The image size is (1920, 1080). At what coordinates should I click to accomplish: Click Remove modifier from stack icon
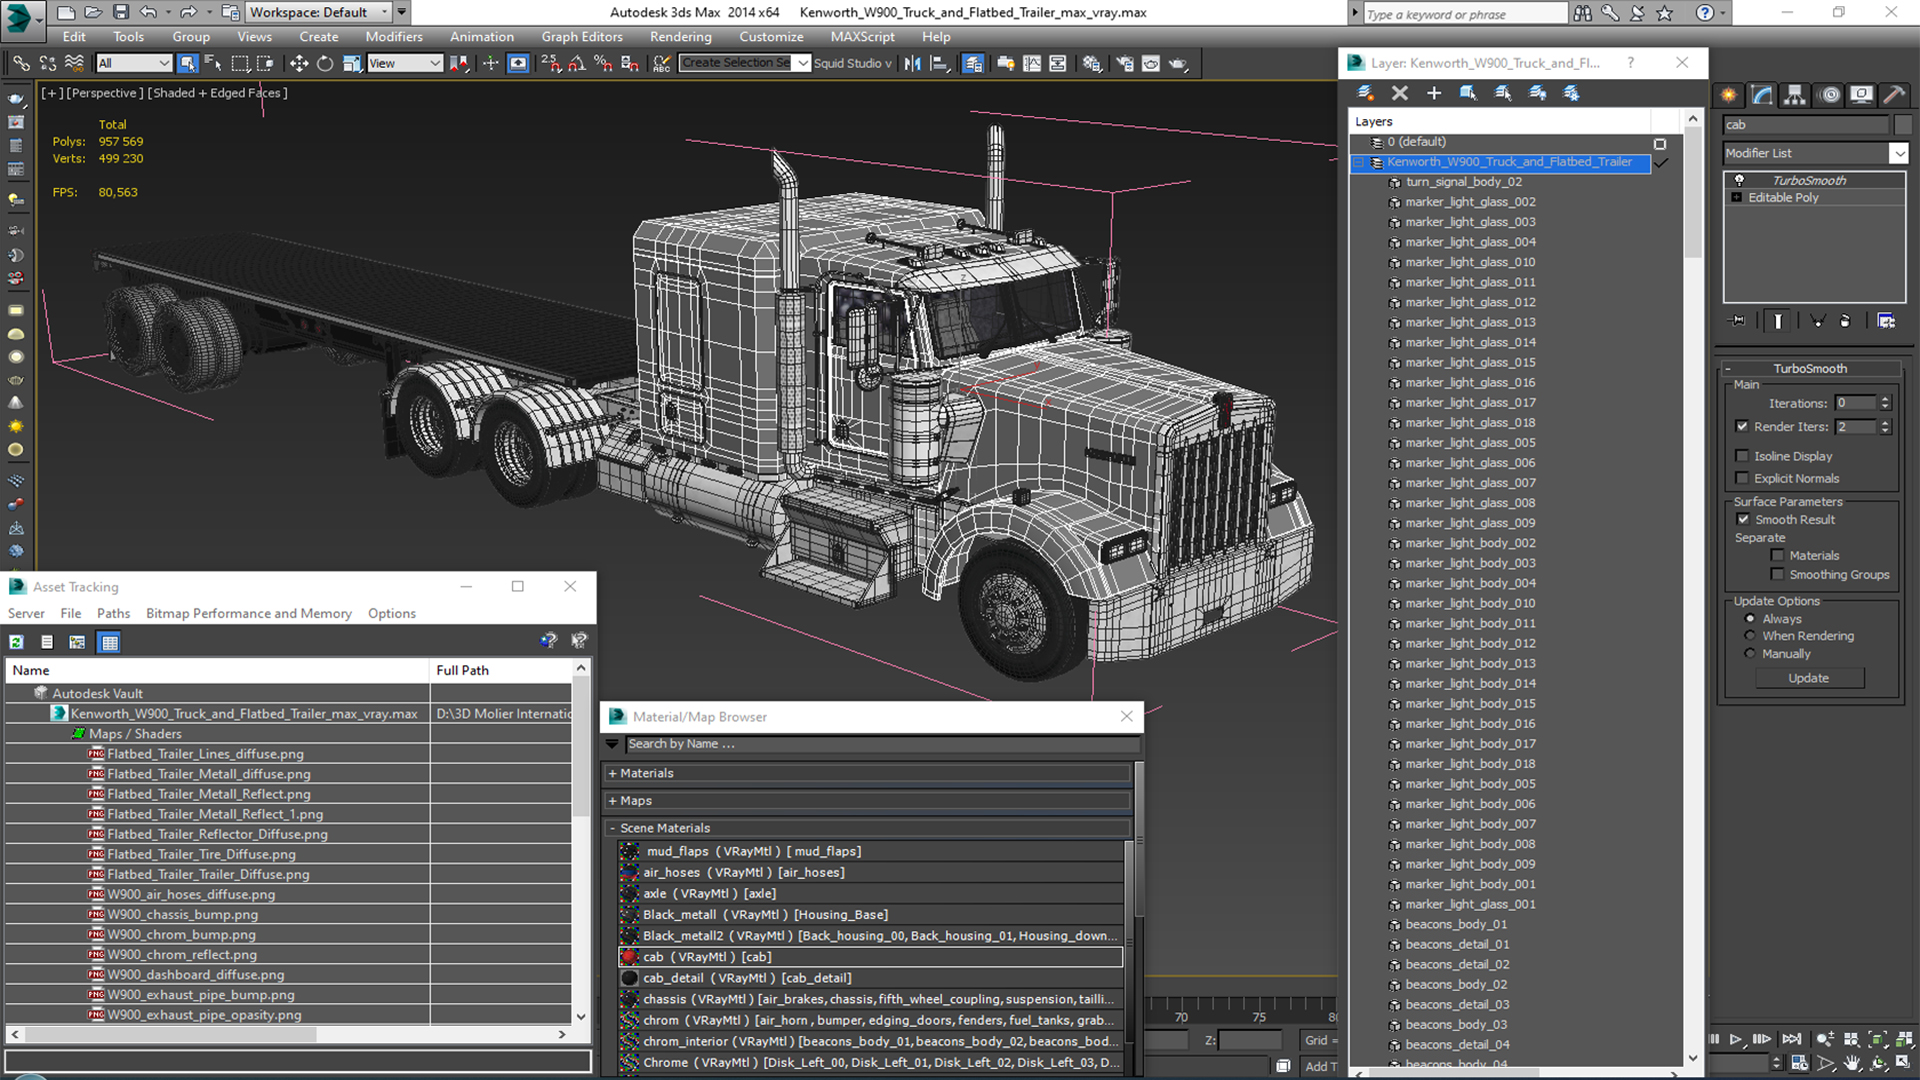1845,321
